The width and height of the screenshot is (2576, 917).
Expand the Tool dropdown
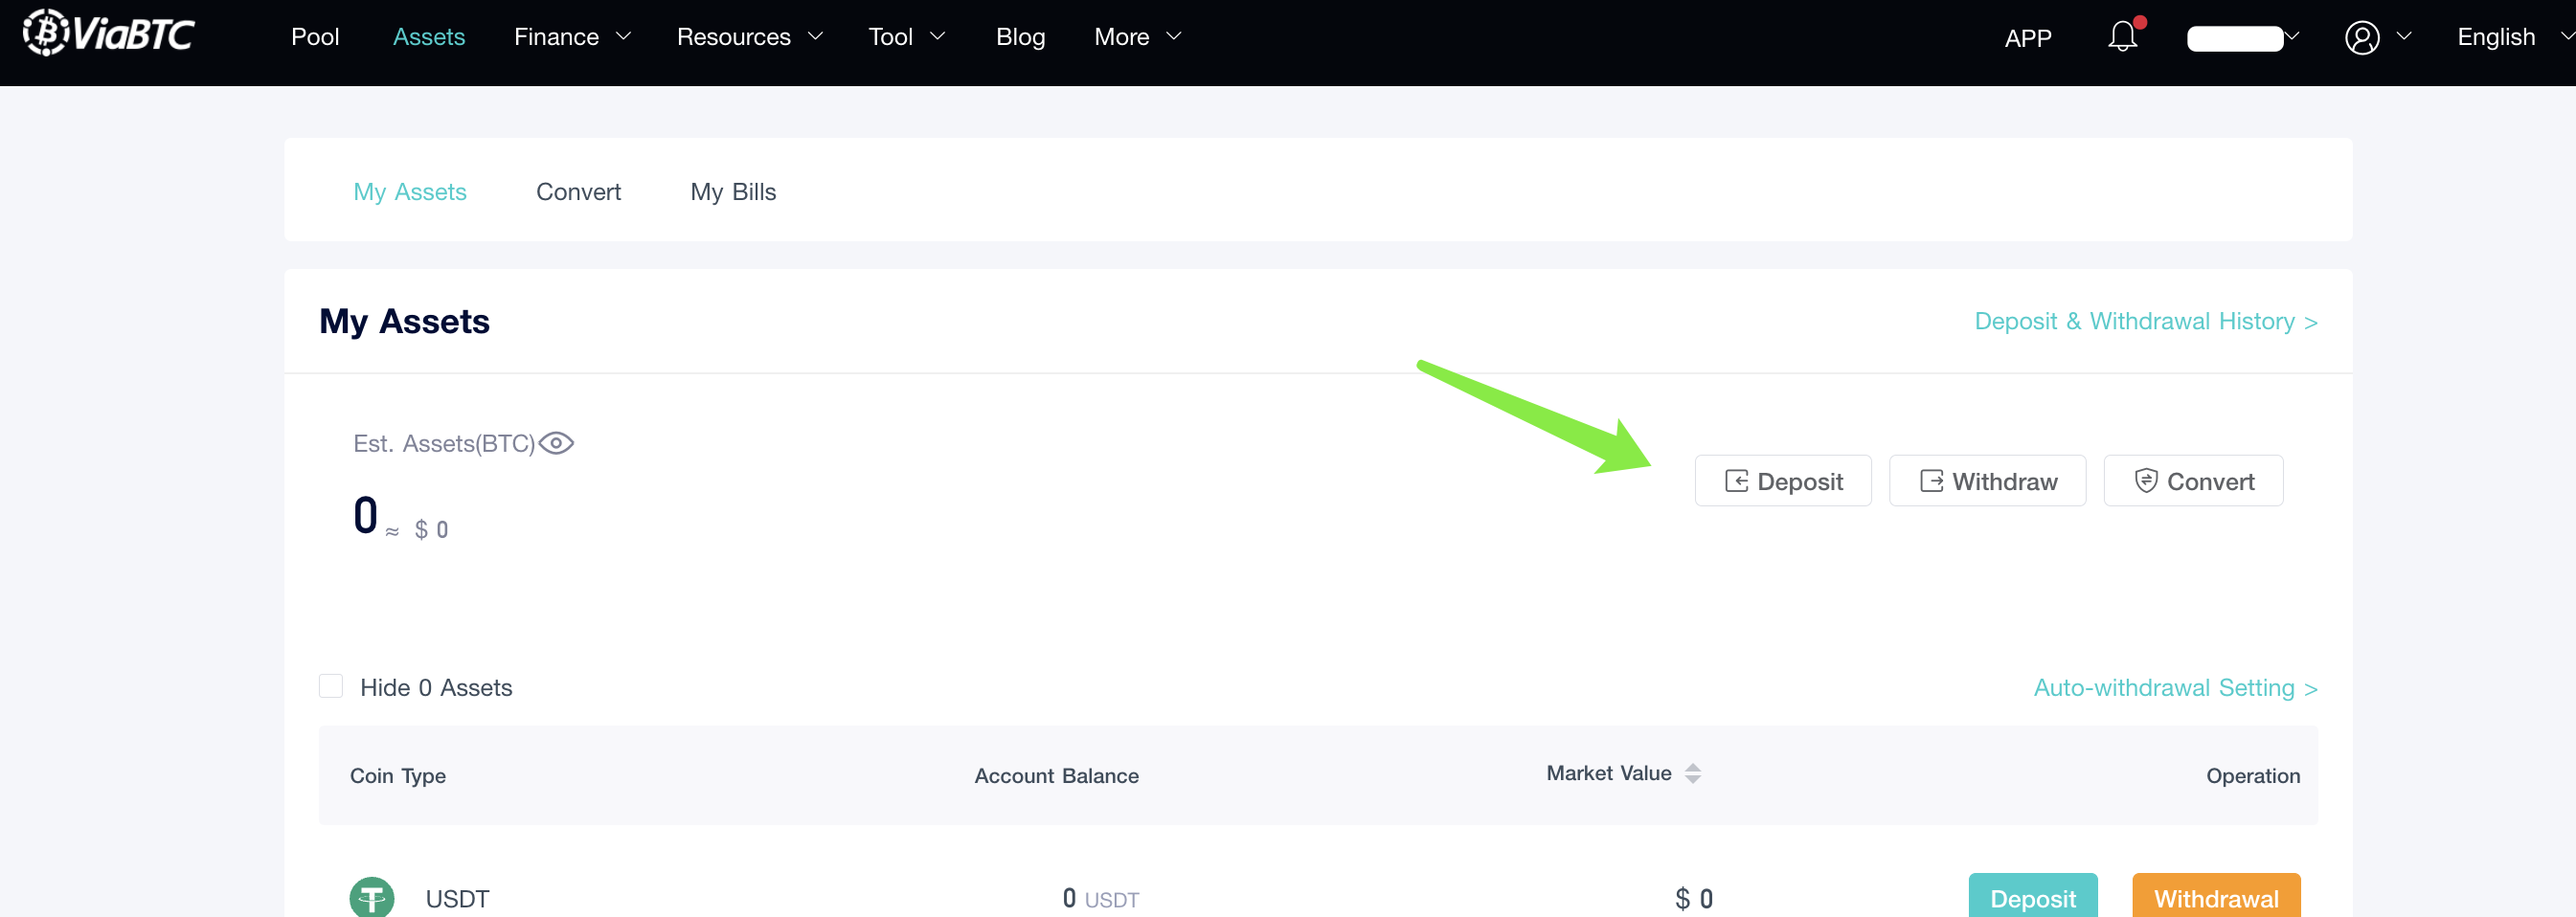[906, 37]
